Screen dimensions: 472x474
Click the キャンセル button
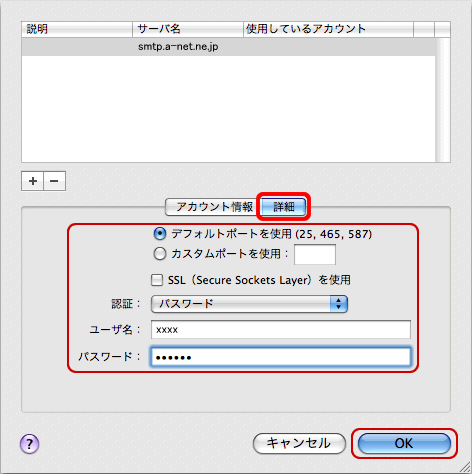tap(299, 444)
